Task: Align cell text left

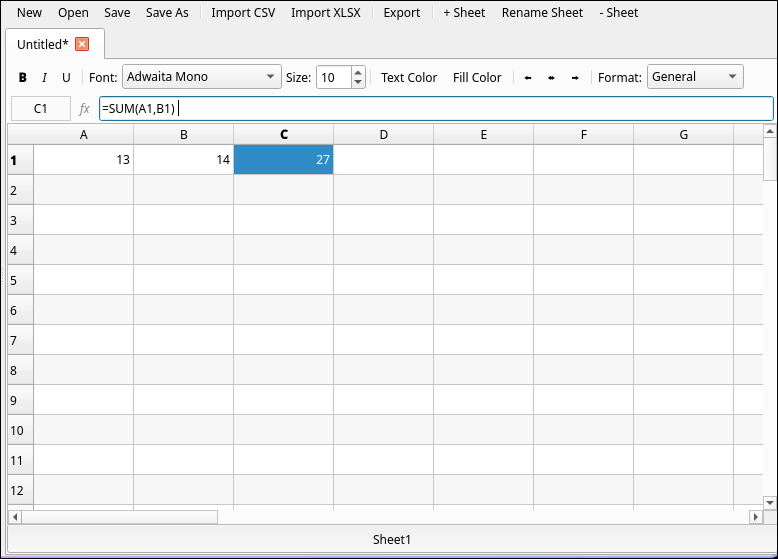Action: click(x=528, y=78)
